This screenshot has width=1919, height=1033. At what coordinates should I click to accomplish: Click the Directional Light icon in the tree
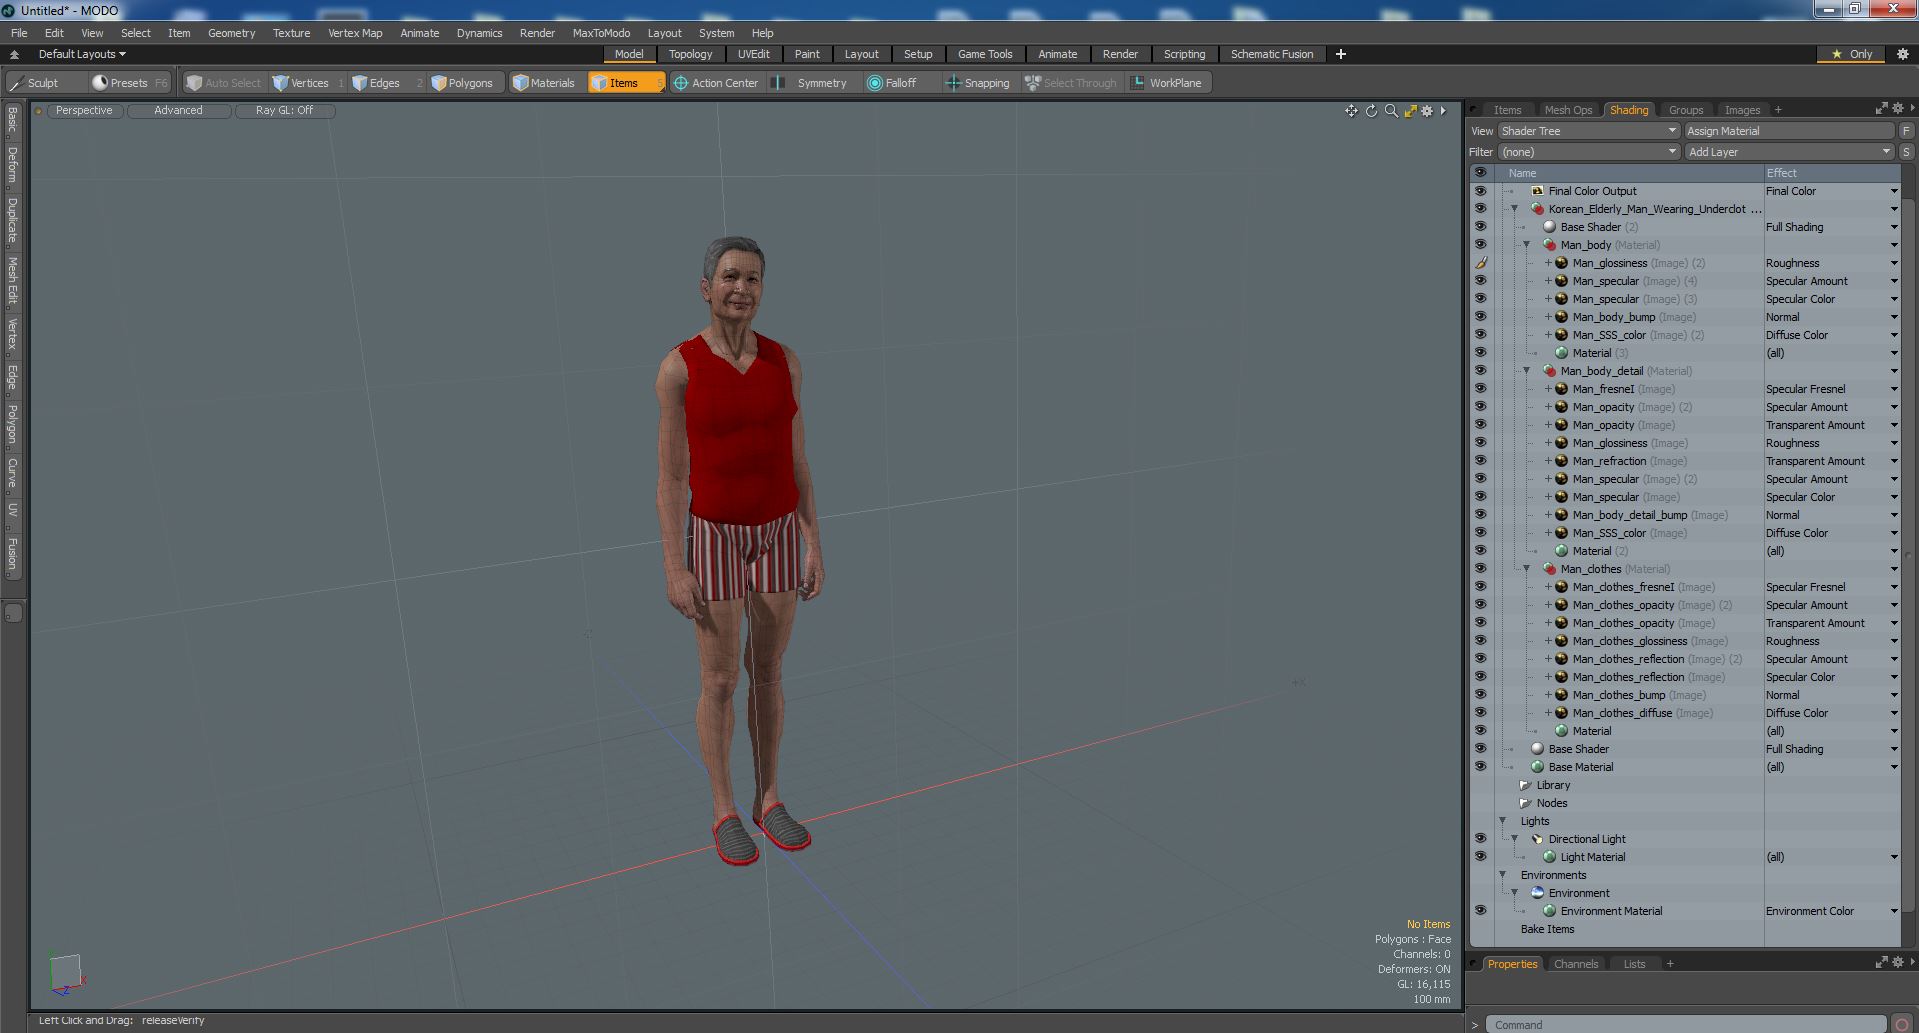(x=1537, y=839)
